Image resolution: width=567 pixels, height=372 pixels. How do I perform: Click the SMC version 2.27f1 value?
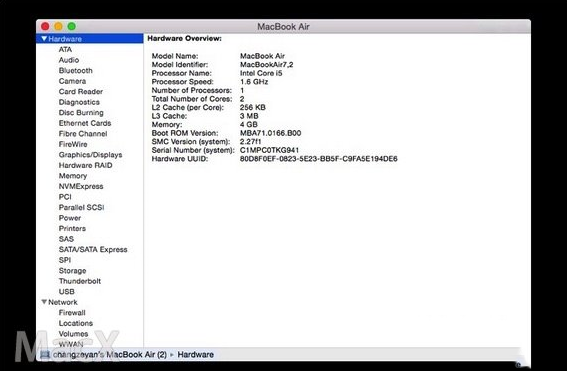click(x=250, y=142)
